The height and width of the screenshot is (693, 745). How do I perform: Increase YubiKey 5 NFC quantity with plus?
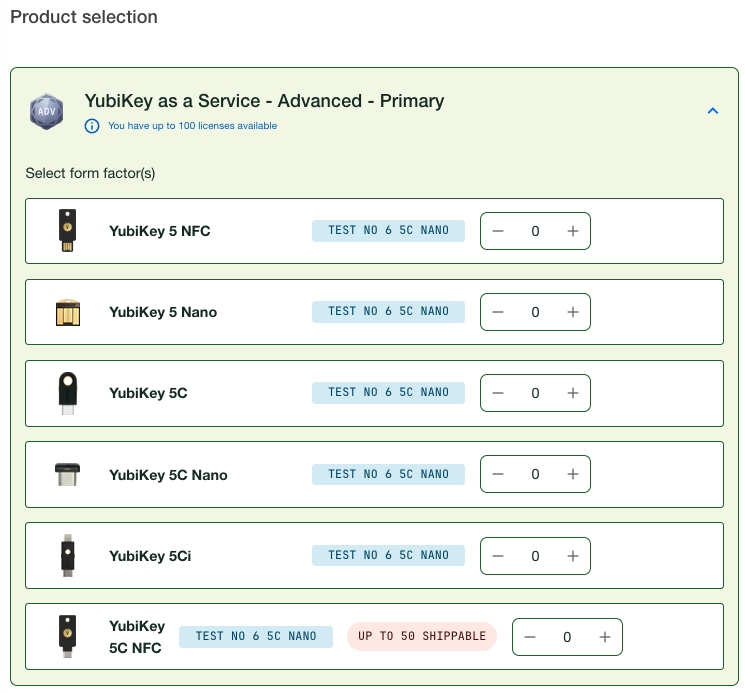(x=573, y=231)
